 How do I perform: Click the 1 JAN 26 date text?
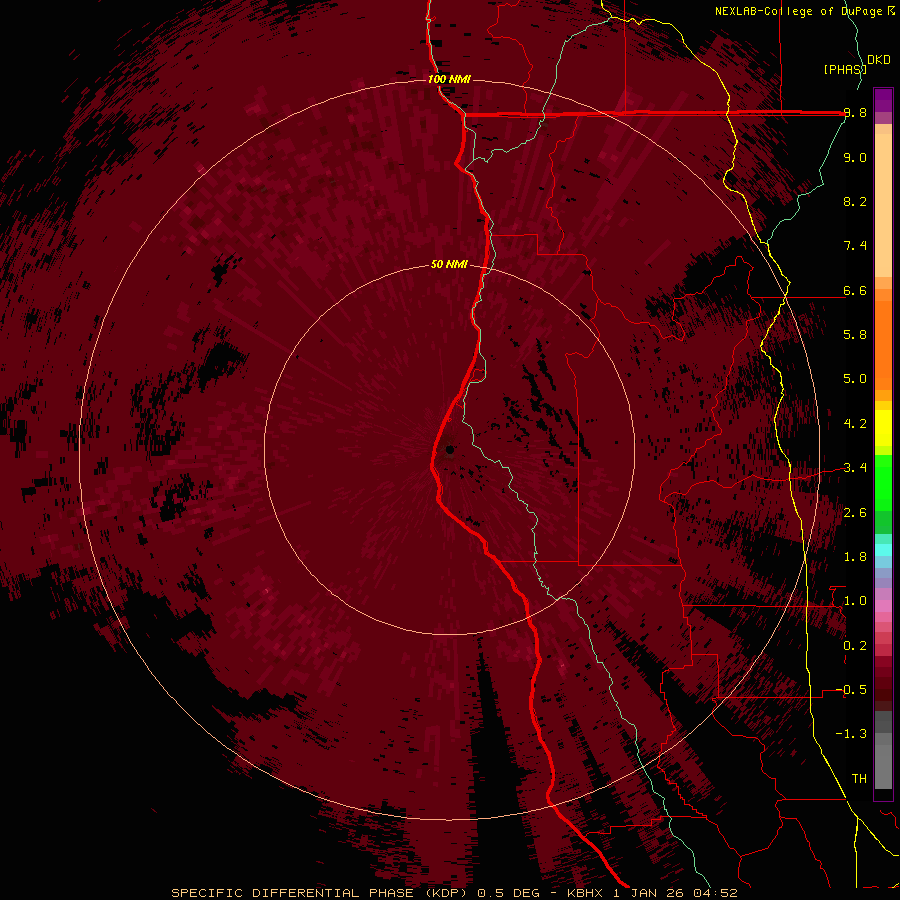pos(647,893)
